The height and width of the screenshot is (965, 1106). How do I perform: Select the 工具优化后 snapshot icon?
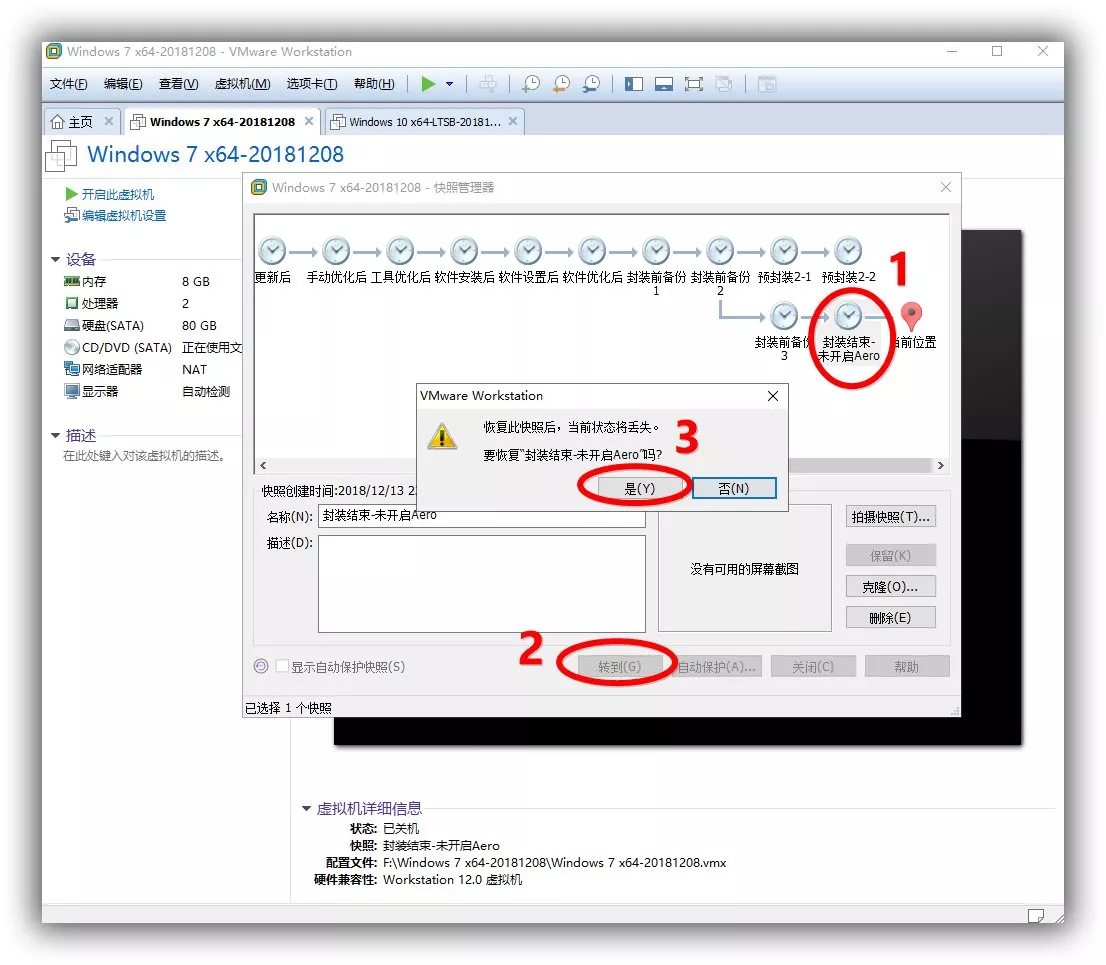click(x=400, y=251)
